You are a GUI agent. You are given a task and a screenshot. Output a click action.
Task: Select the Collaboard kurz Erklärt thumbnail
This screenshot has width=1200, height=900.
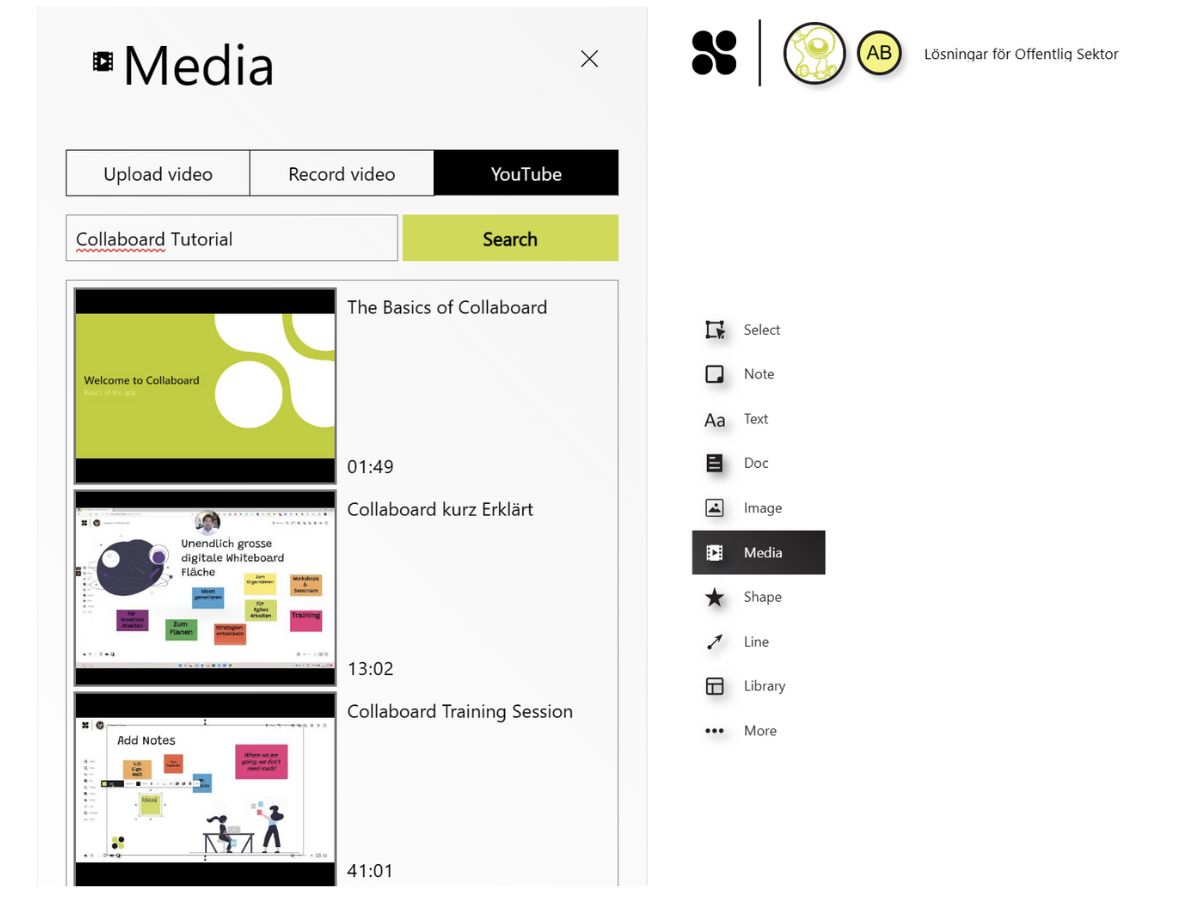pyautogui.click(x=204, y=586)
